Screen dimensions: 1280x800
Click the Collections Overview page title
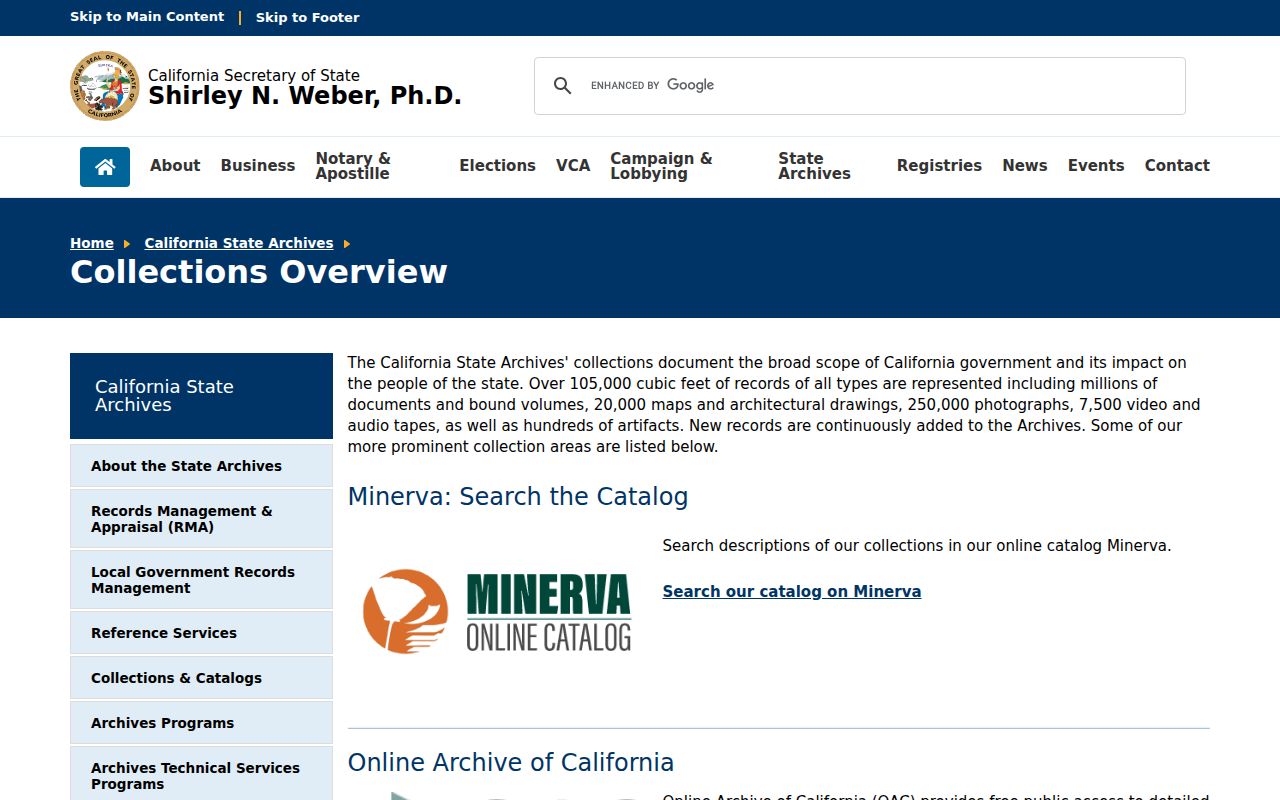pos(259,272)
